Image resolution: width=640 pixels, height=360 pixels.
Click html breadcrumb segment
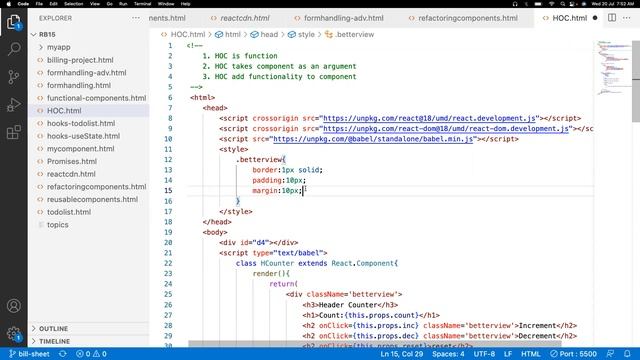tap(228, 35)
